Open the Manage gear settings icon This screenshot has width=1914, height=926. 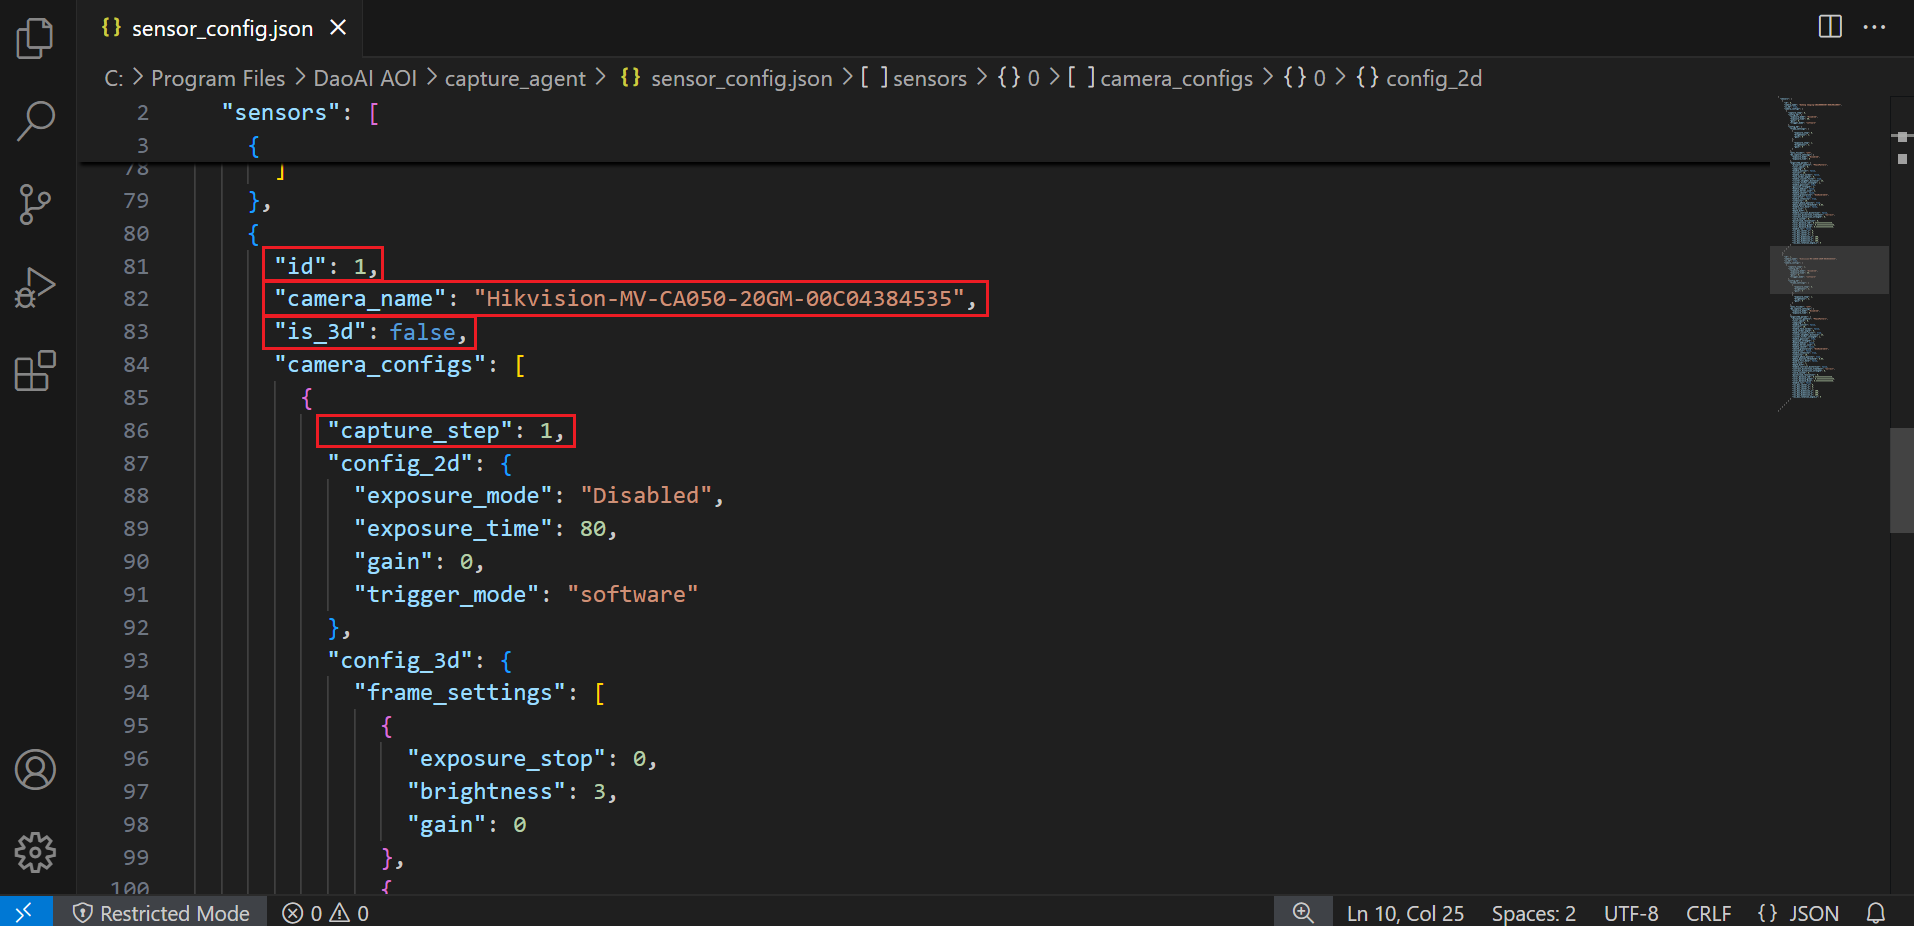pos(35,852)
